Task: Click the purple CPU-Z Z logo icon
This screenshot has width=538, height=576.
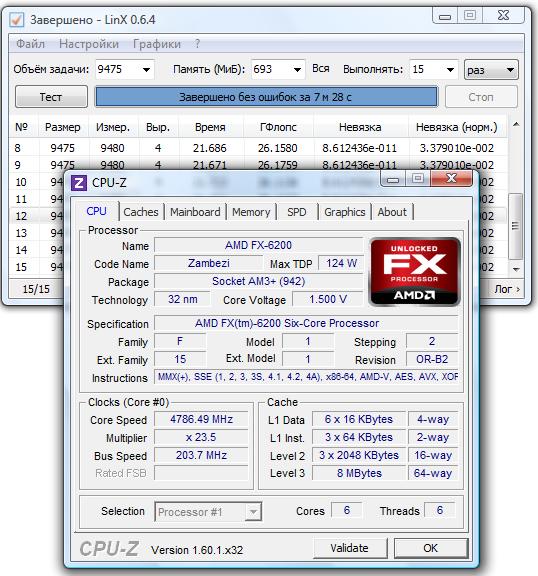Action: pos(79,183)
